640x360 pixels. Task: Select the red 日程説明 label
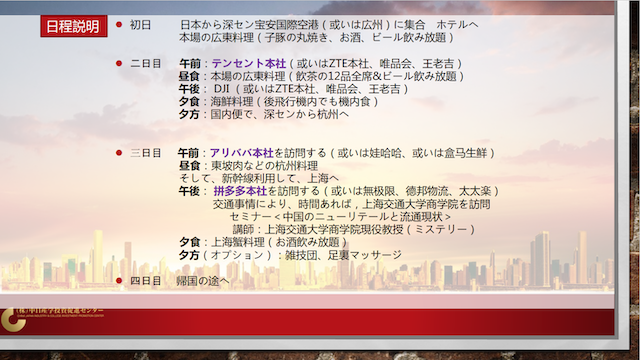pyautogui.click(x=74, y=26)
